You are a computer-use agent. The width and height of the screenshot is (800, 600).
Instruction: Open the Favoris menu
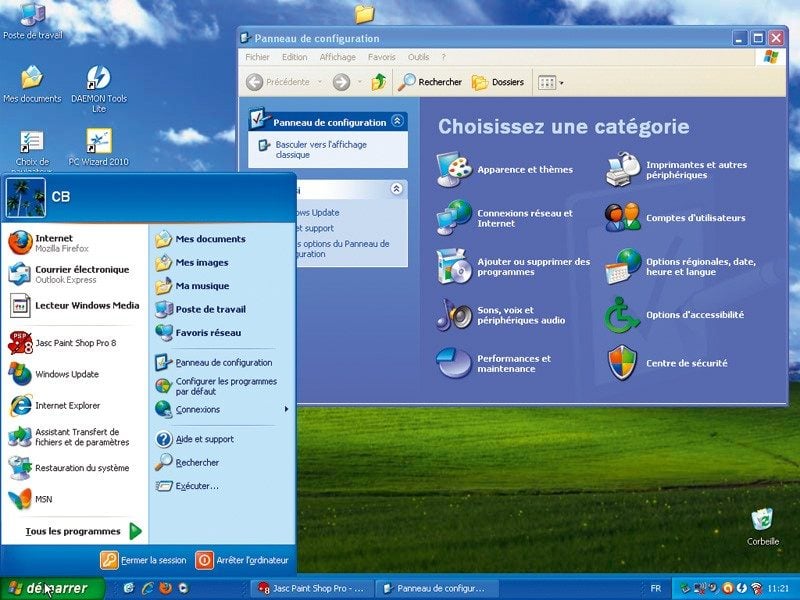[382, 57]
